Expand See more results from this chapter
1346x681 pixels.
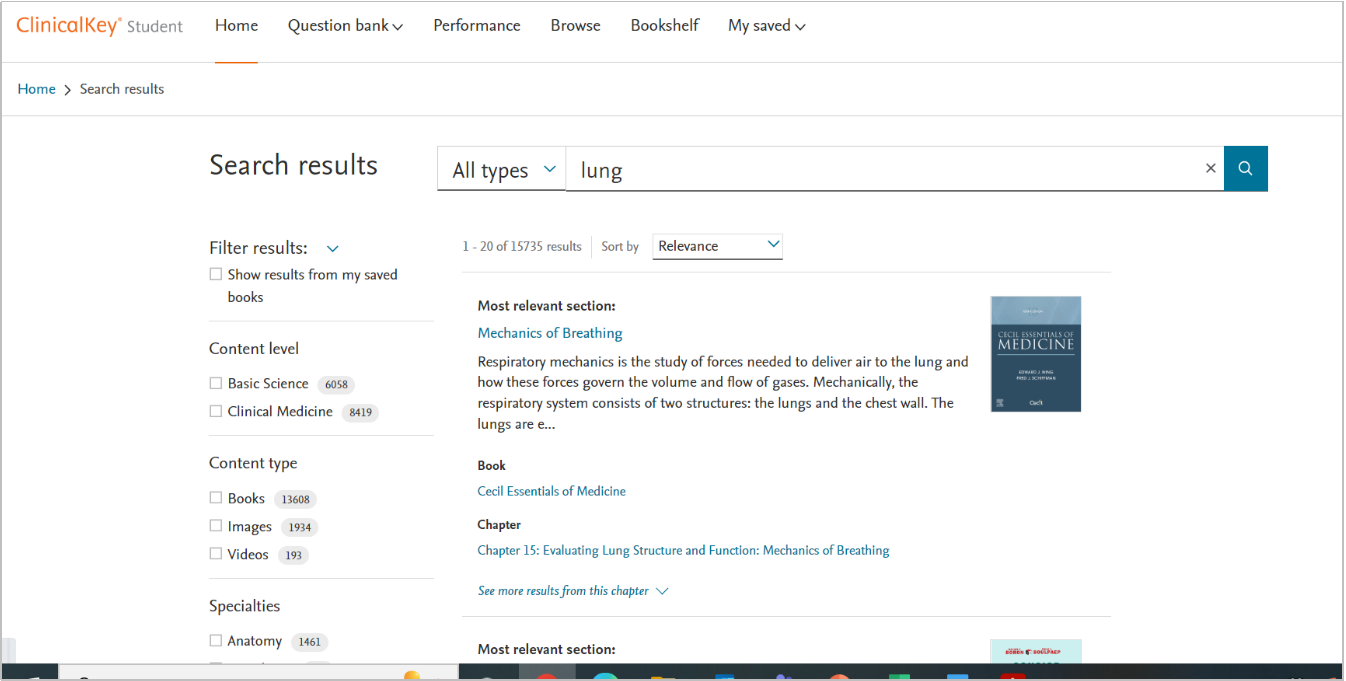coord(572,591)
